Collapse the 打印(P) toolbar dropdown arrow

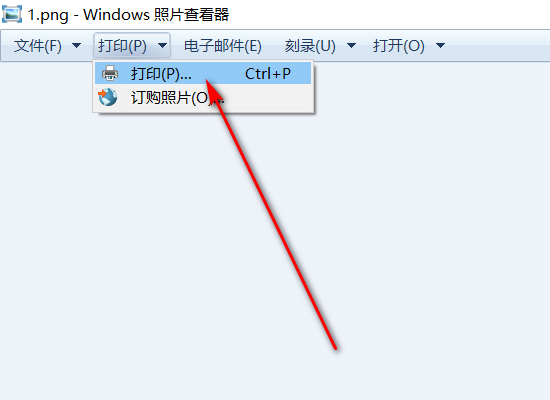(162, 45)
